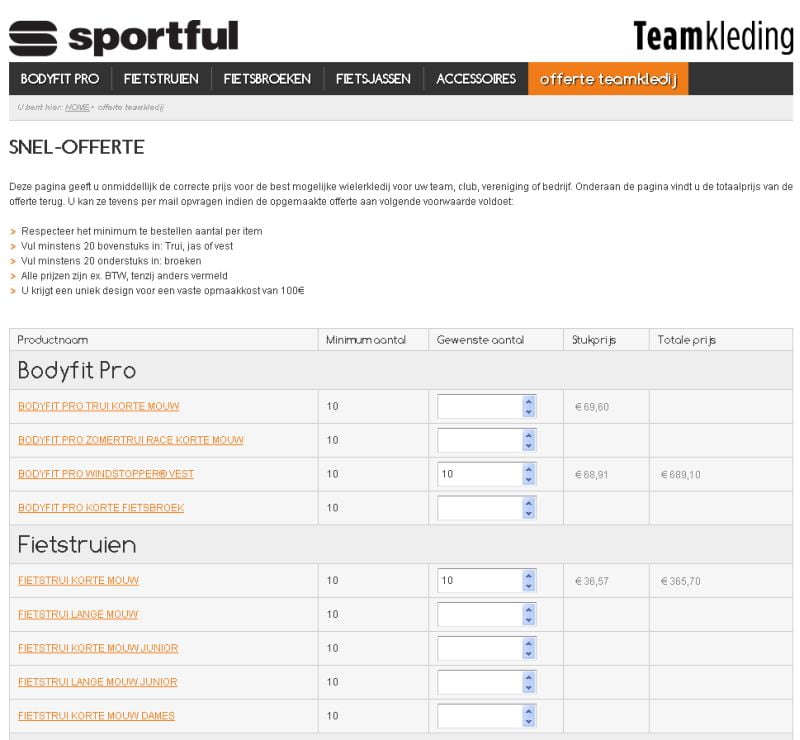Open Fietstrui Lange Mouw Junior link
This screenshot has height=740, width=800.
pyautogui.click(x=98, y=682)
